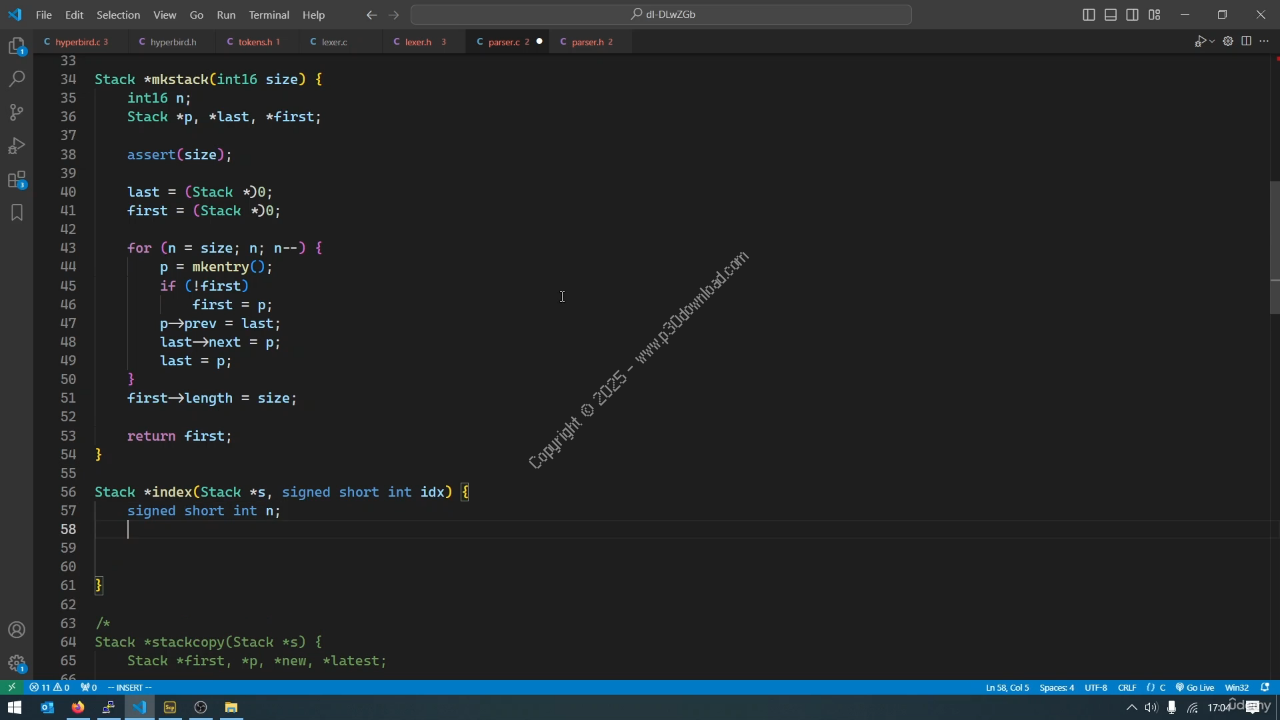Open File Explorer from the taskbar
The width and height of the screenshot is (1280, 720).
click(x=231, y=708)
